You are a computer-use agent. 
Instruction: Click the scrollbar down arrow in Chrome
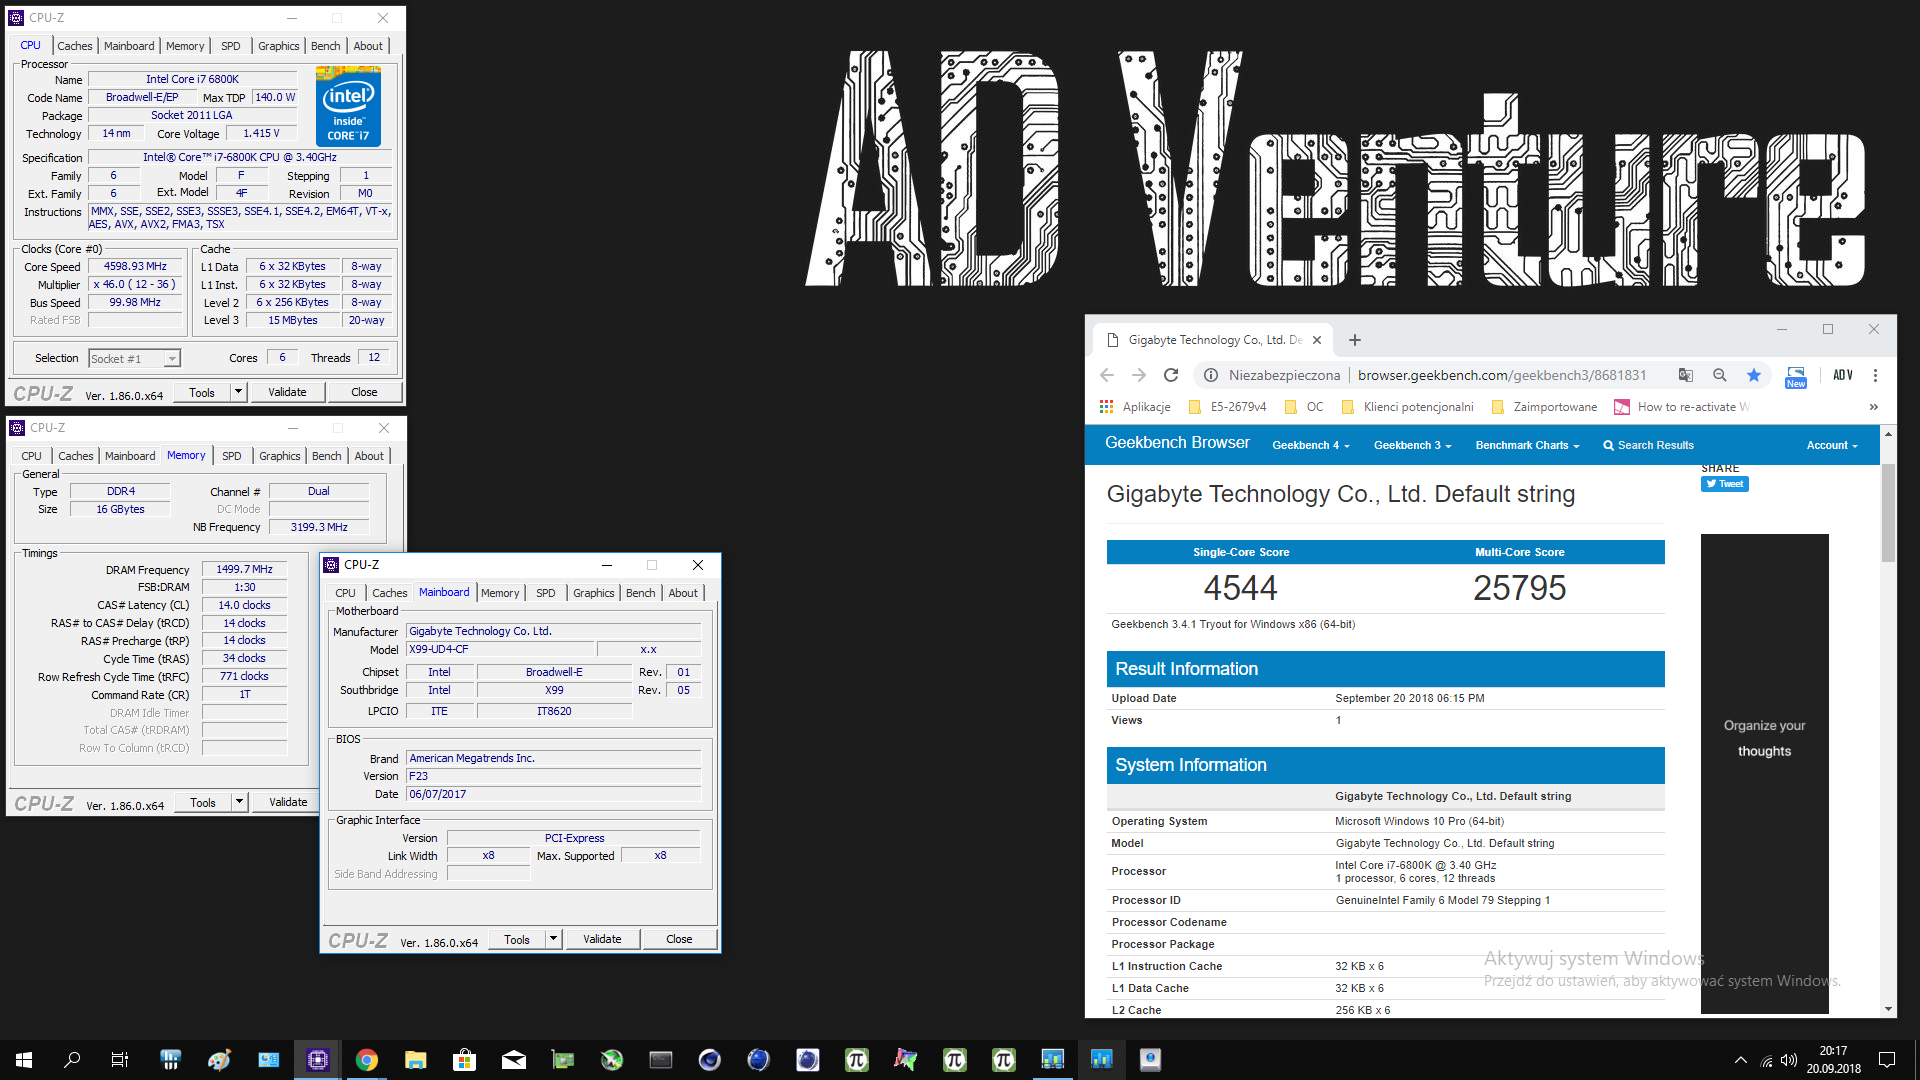click(1888, 1010)
